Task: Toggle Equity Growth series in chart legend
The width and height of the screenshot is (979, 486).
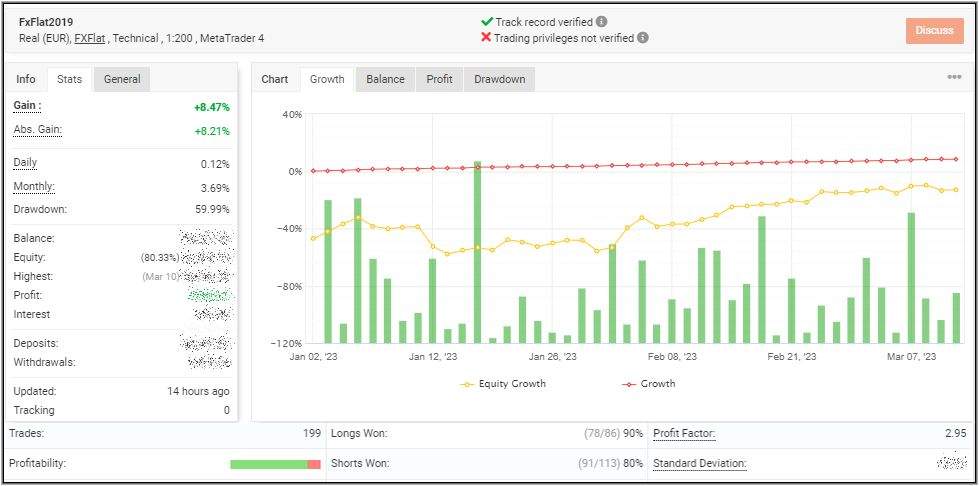Action: coord(503,384)
